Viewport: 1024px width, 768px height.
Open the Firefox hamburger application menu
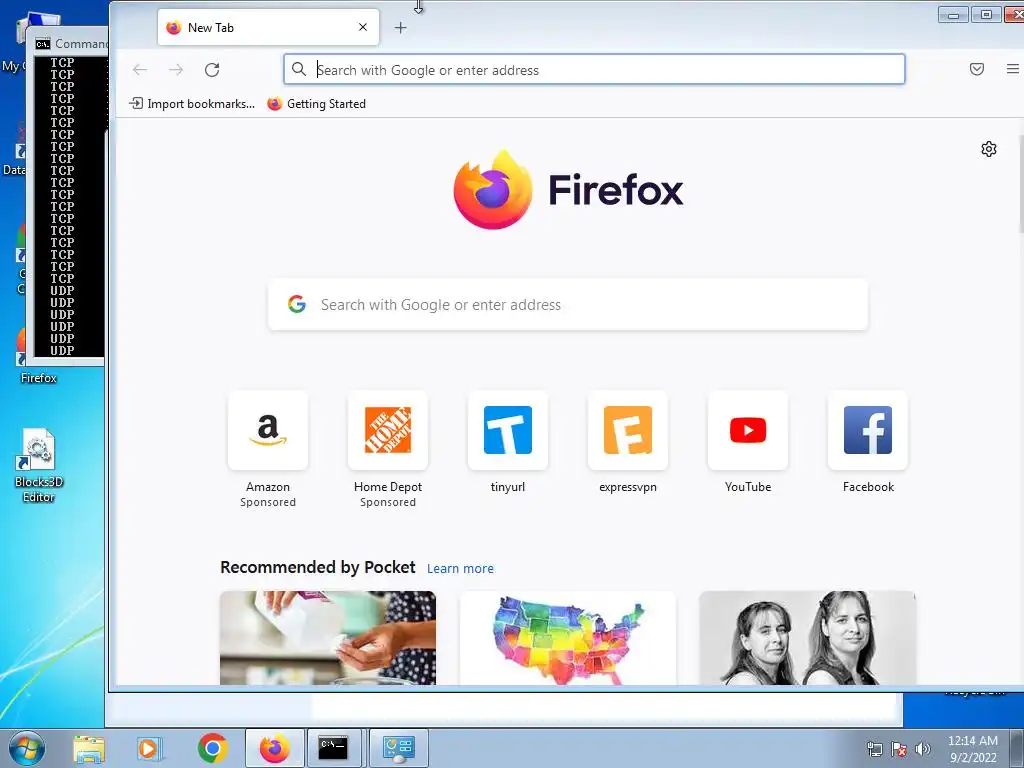1013,69
